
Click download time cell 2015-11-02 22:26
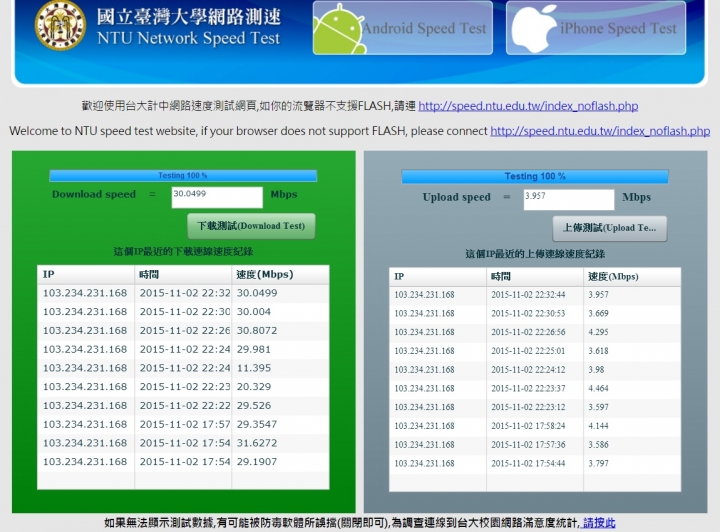[183, 331]
